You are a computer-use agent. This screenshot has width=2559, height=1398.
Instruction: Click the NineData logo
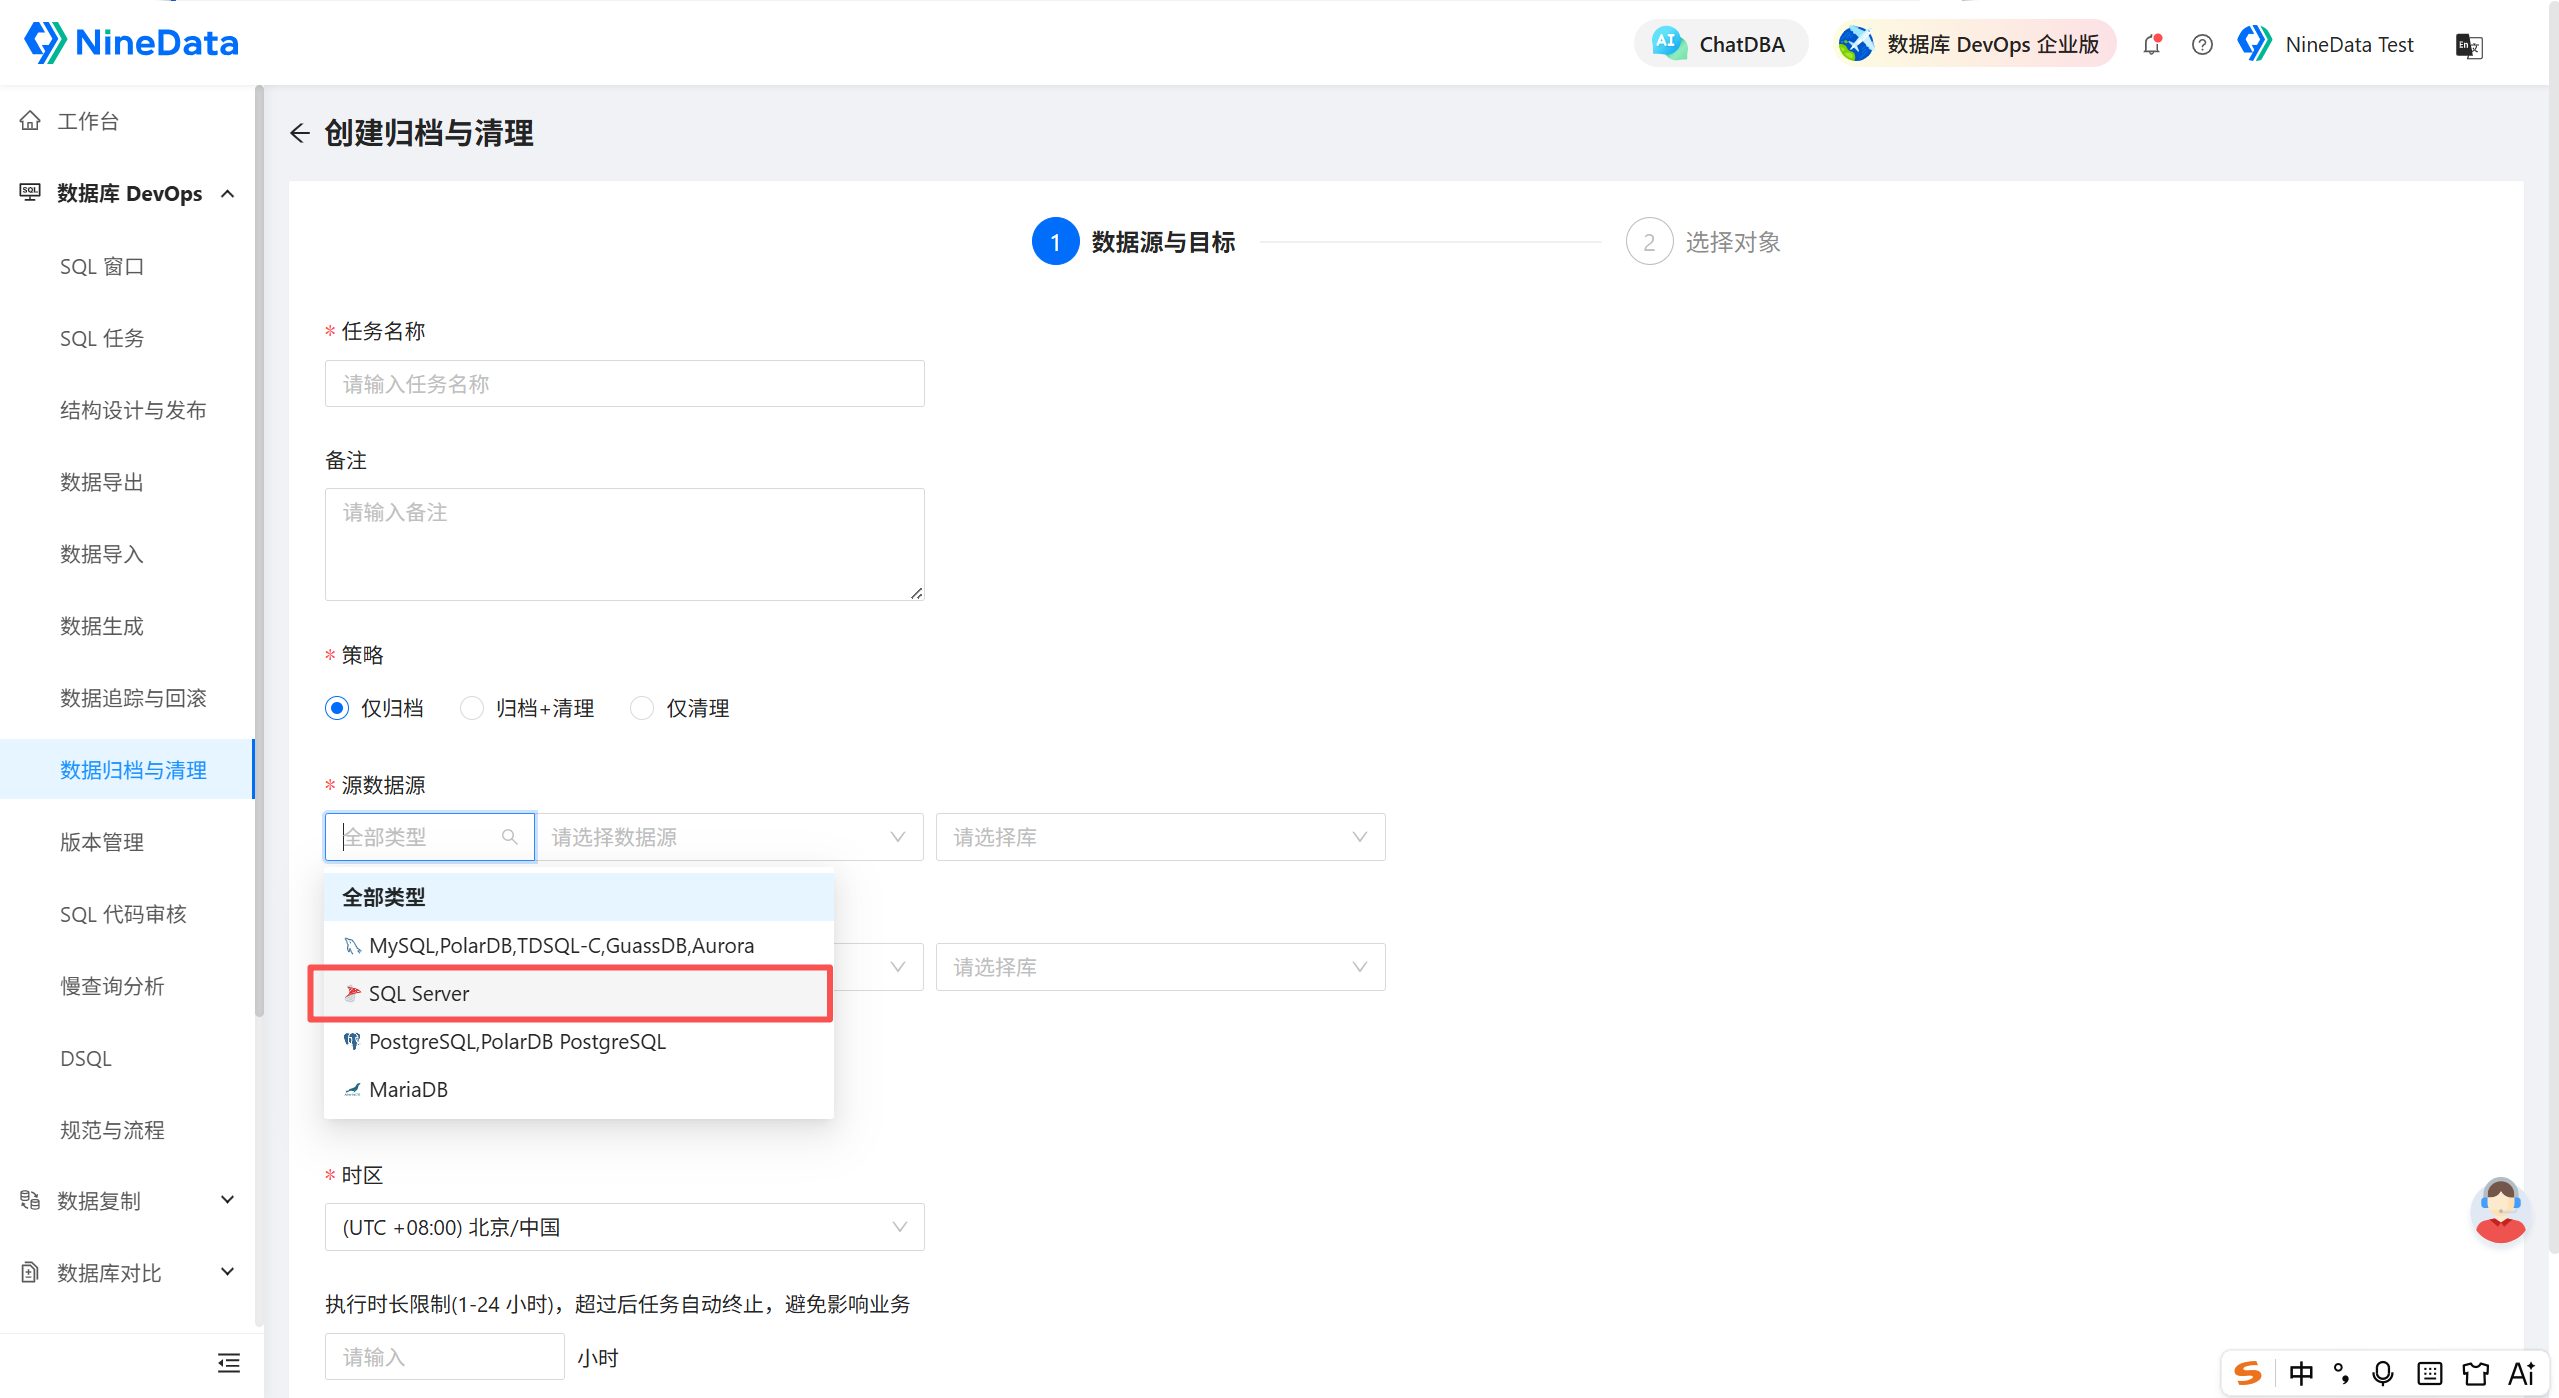(131, 43)
